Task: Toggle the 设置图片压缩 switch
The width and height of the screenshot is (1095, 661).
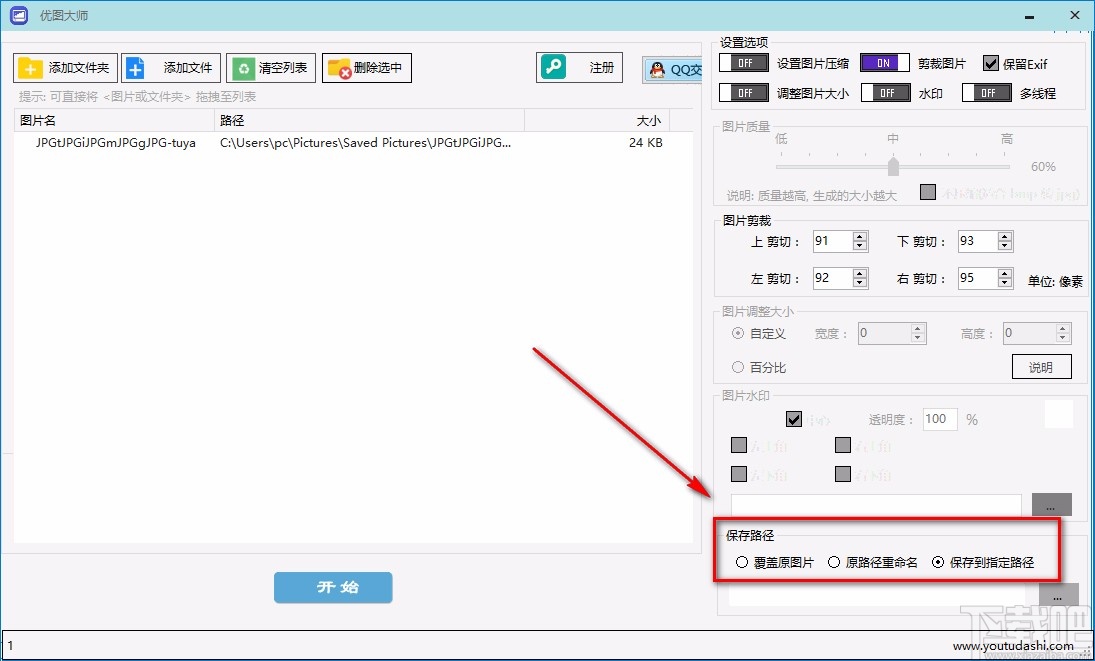Action: (744, 63)
